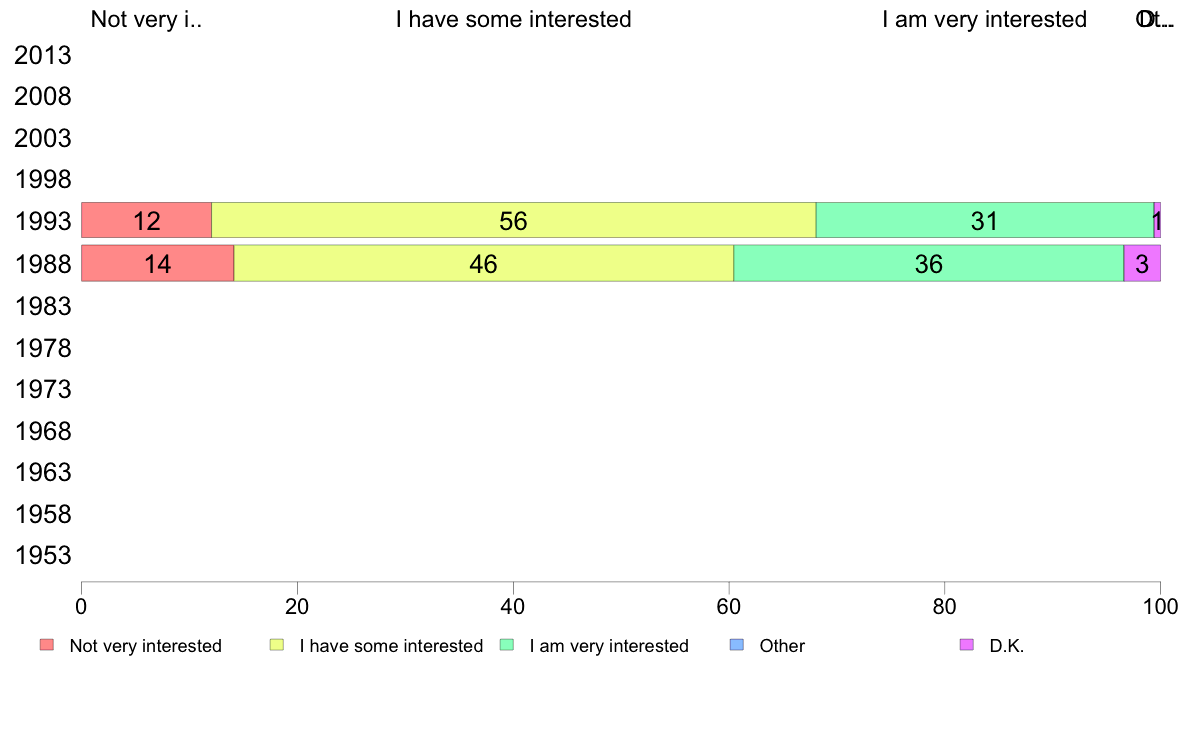
Task: Click the 1953 year label on axis
Action: pos(42,556)
